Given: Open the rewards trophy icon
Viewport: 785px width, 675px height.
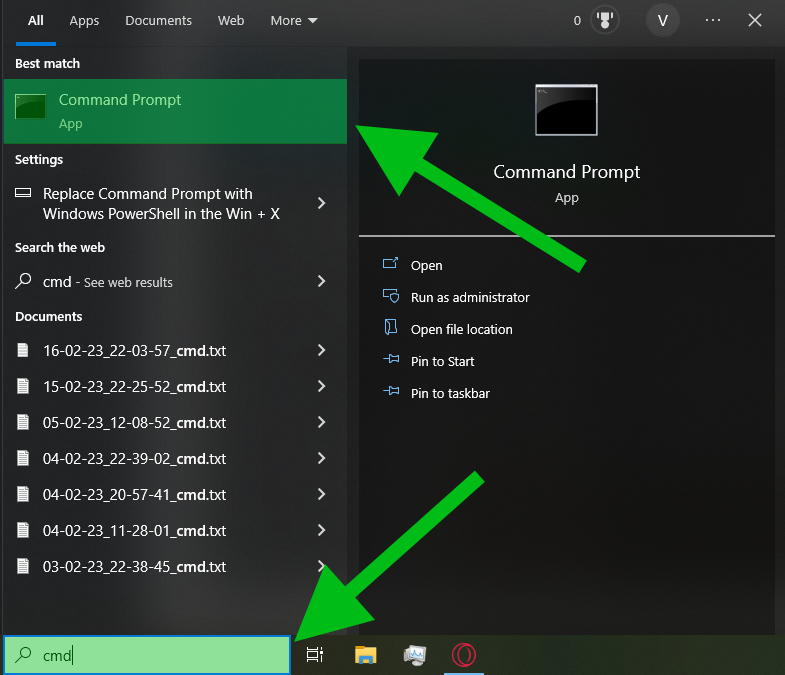Looking at the screenshot, I should 605,21.
